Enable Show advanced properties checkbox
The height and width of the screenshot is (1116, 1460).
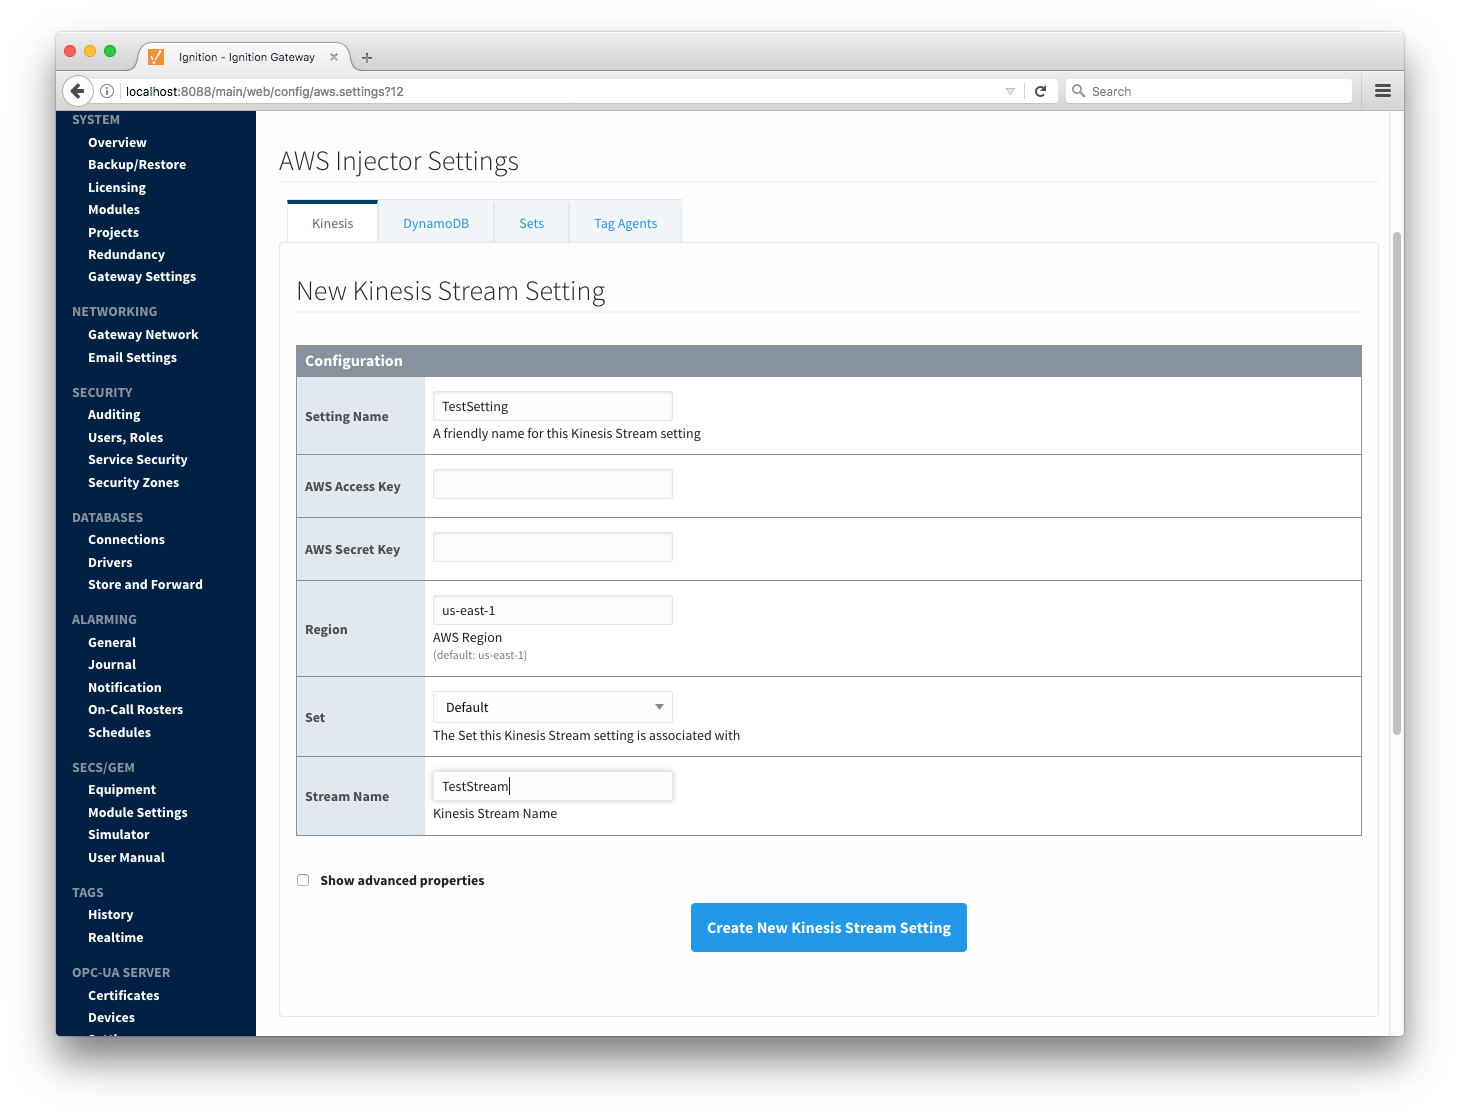click(x=303, y=880)
